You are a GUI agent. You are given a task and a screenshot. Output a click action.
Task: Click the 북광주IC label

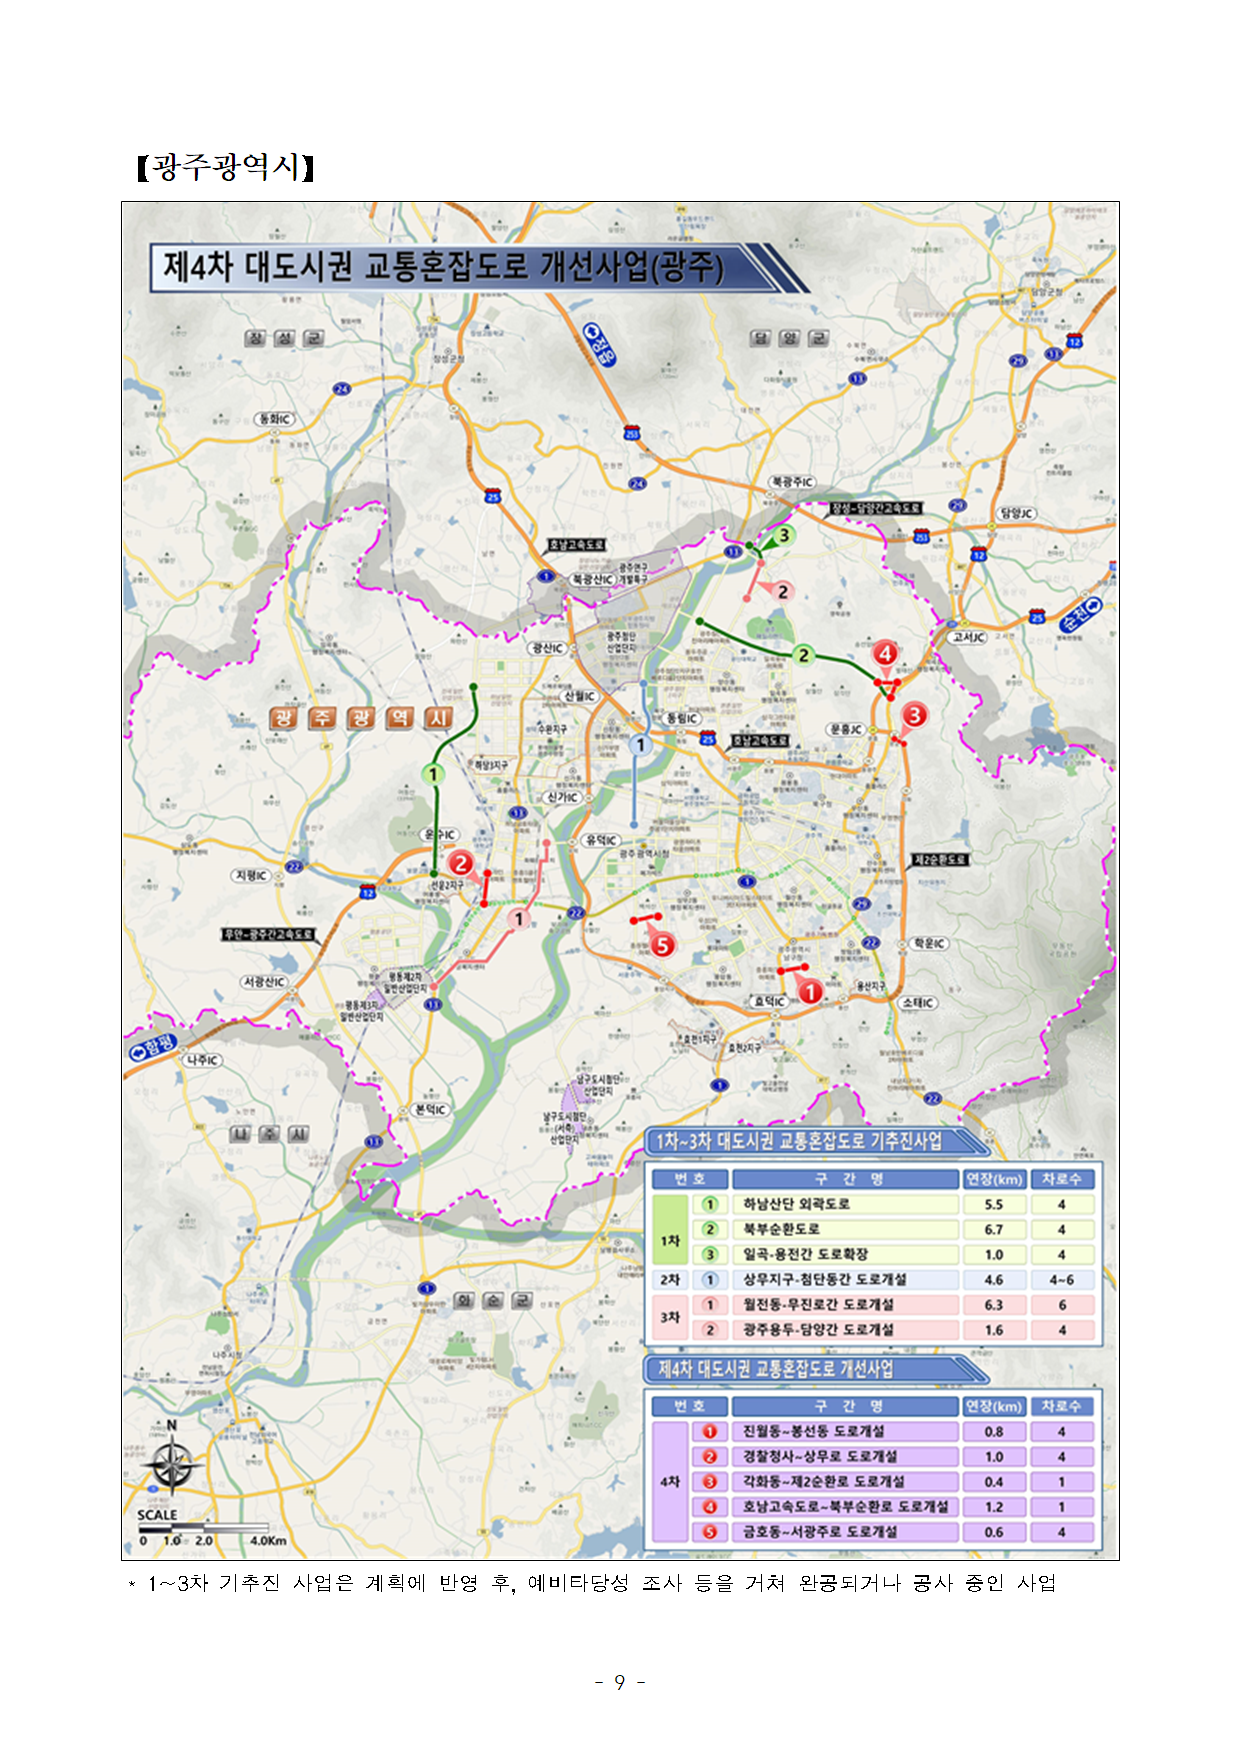tap(792, 482)
